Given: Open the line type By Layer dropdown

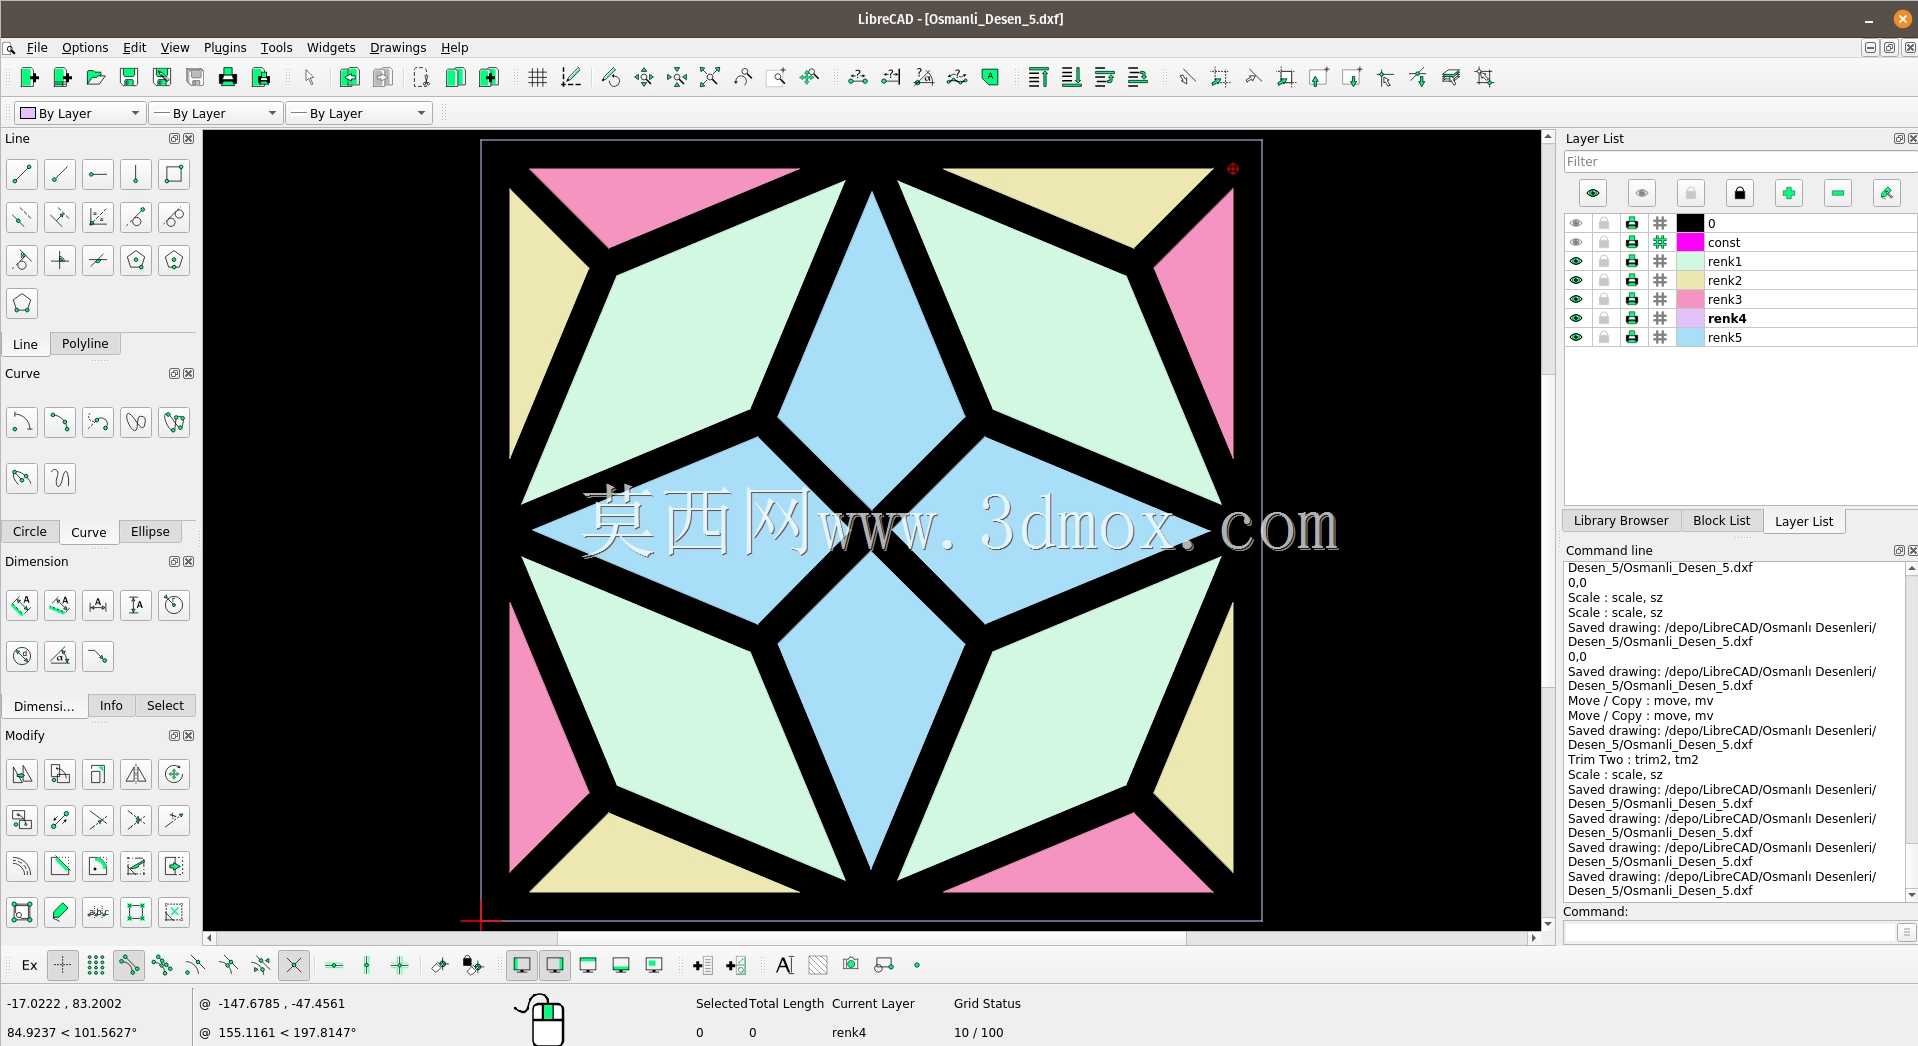Looking at the screenshot, I should [x=358, y=113].
